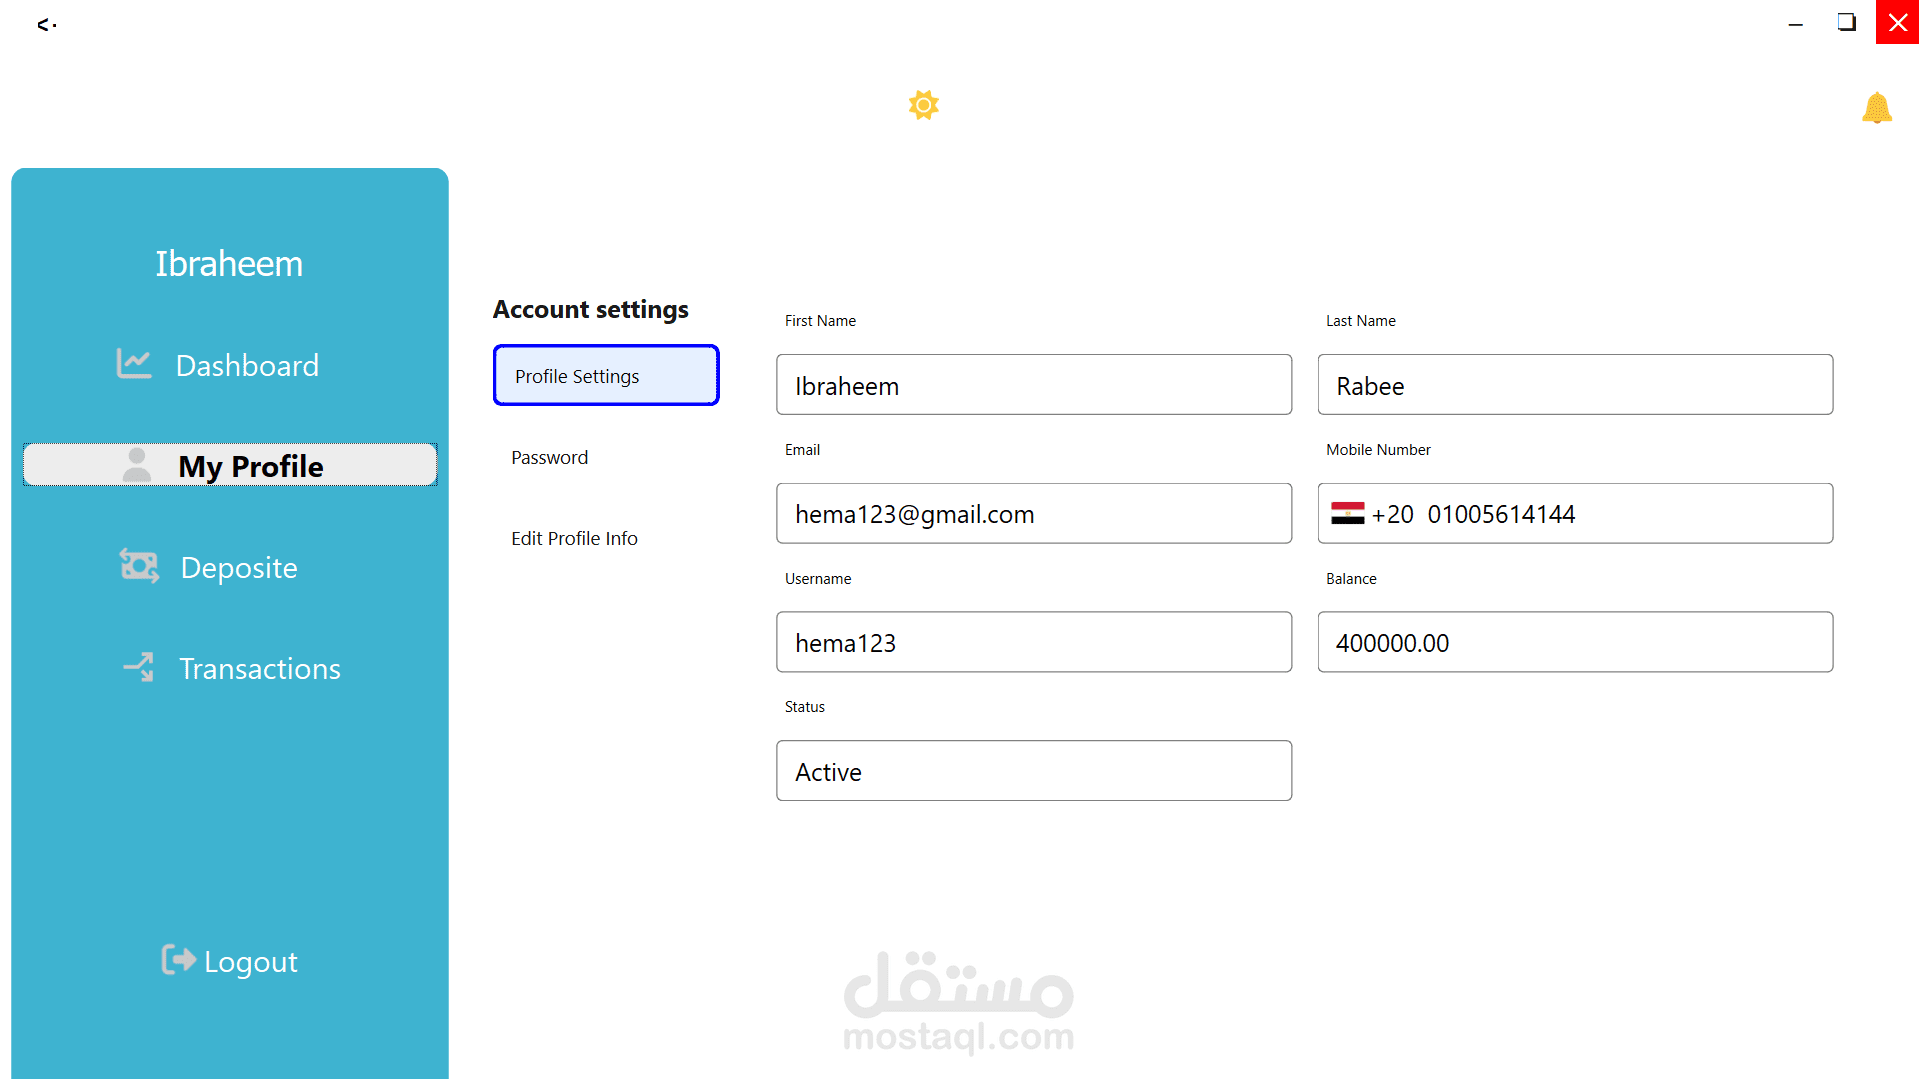Viewport: 1919px width, 1079px height.
Task: Open the Dashboard sidebar item
Action: point(230,365)
